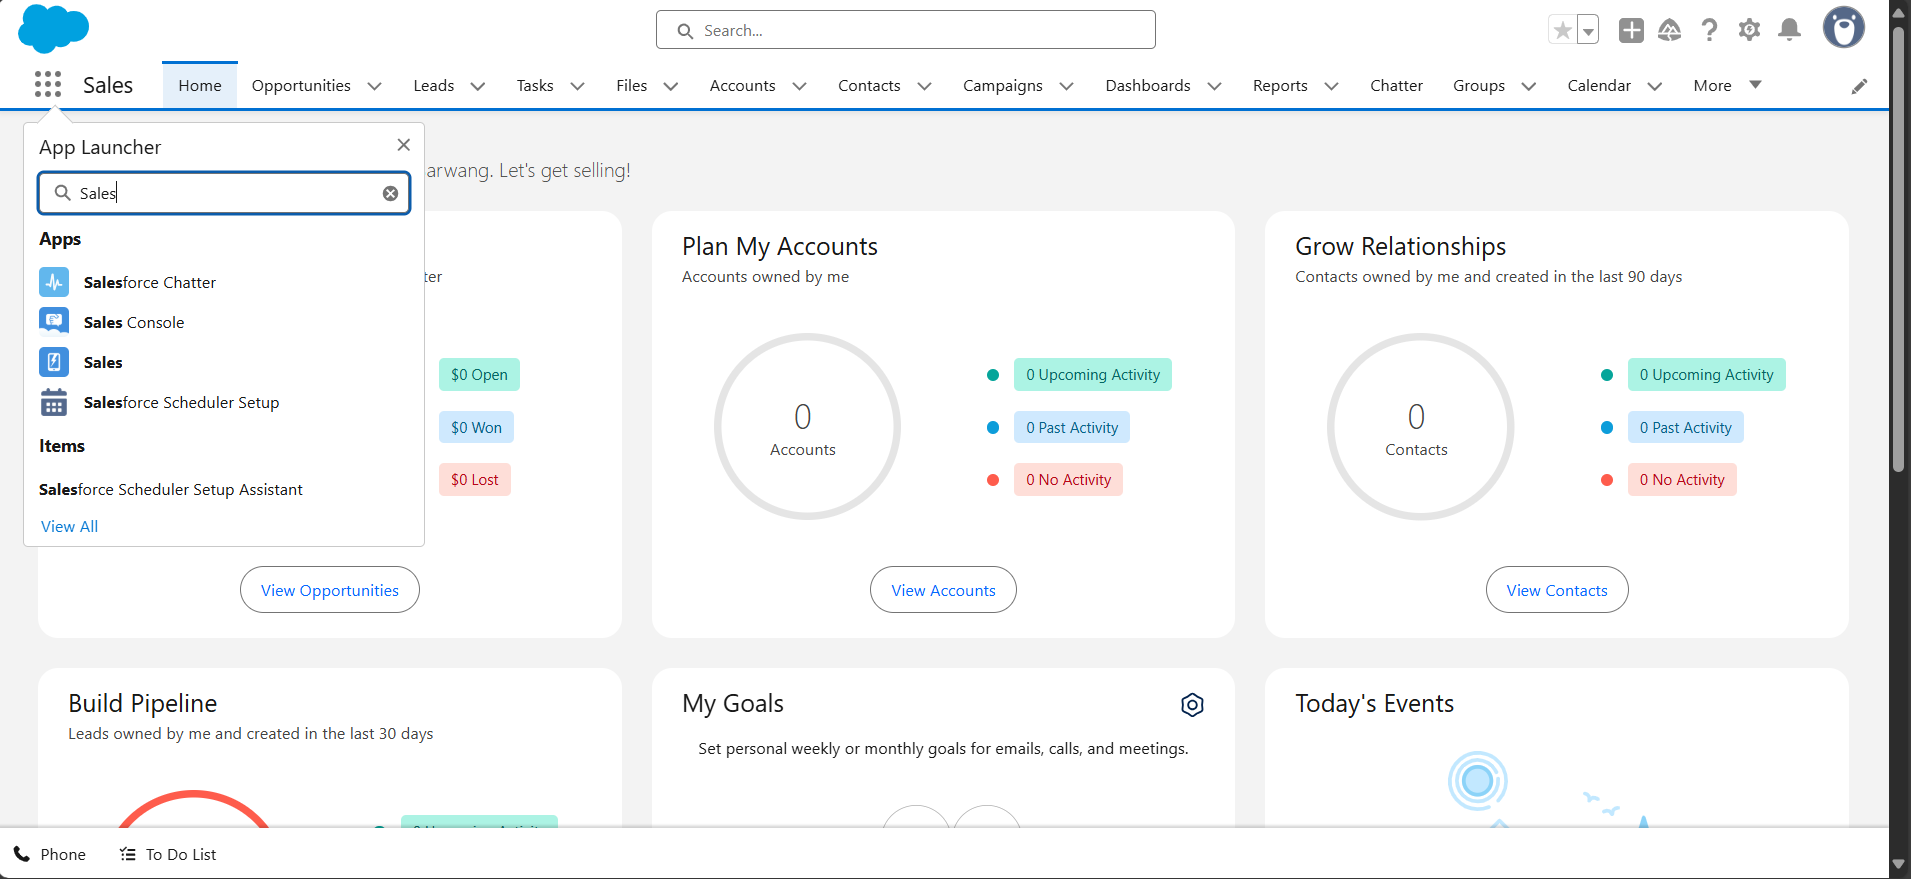
Task: Click the global Search field
Action: [906, 30]
